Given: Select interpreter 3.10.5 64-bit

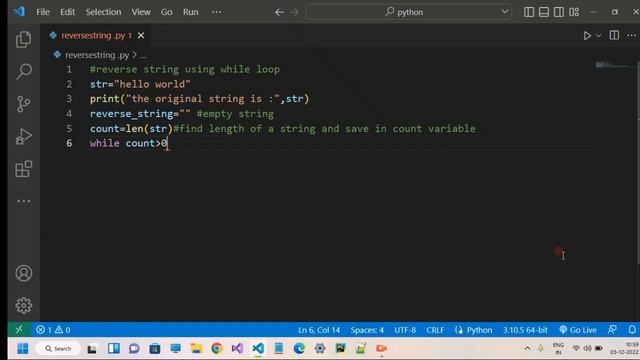Looking at the screenshot, I should (x=525, y=330).
